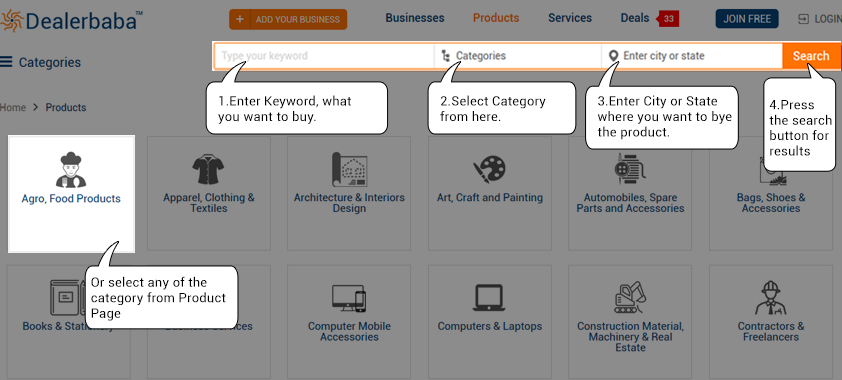
Task: Open Bags, Shoes & Accessories category
Action: pyautogui.click(x=771, y=203)
